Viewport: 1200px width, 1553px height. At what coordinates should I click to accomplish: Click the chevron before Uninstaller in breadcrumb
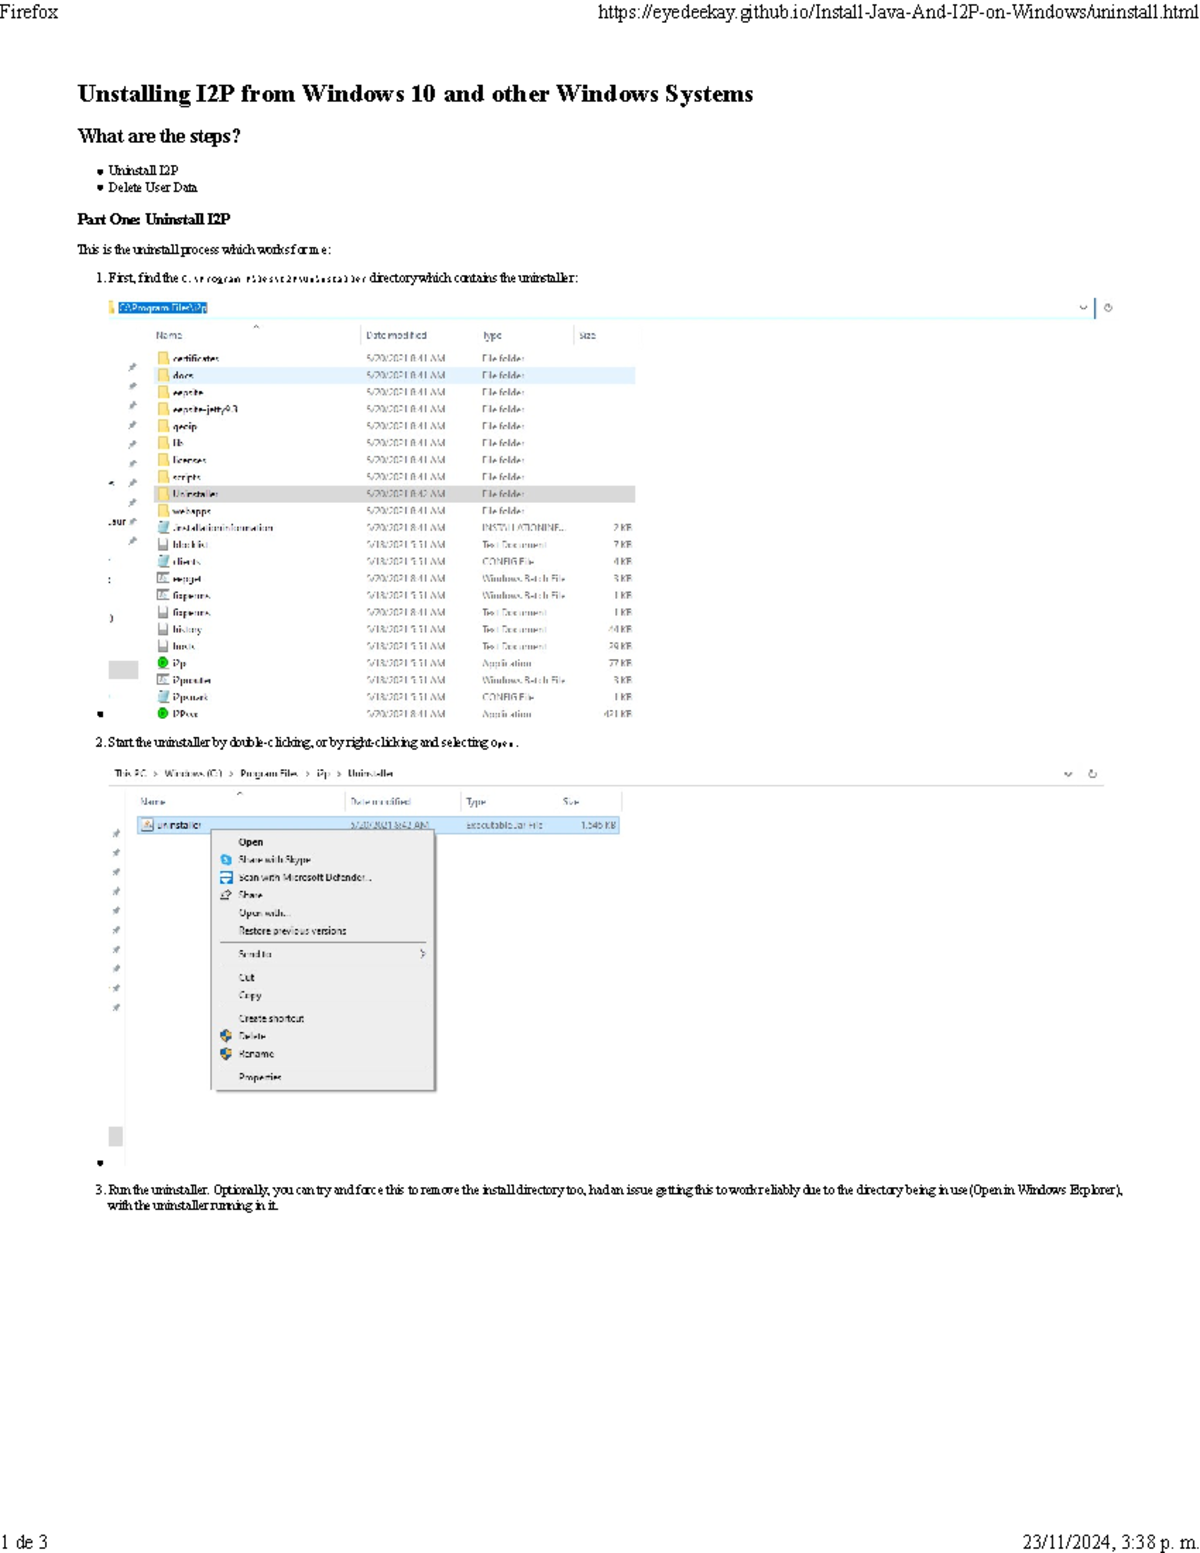tap(339, 774)
